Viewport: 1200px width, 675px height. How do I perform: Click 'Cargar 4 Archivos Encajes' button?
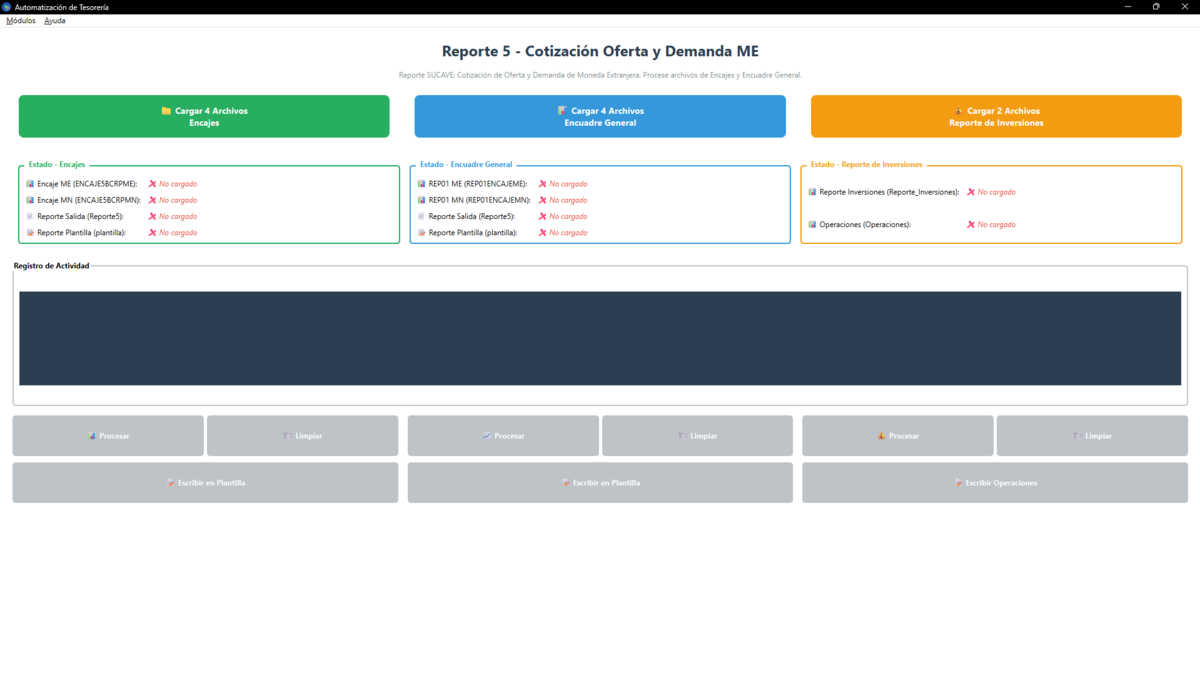[x=203, y=116]
